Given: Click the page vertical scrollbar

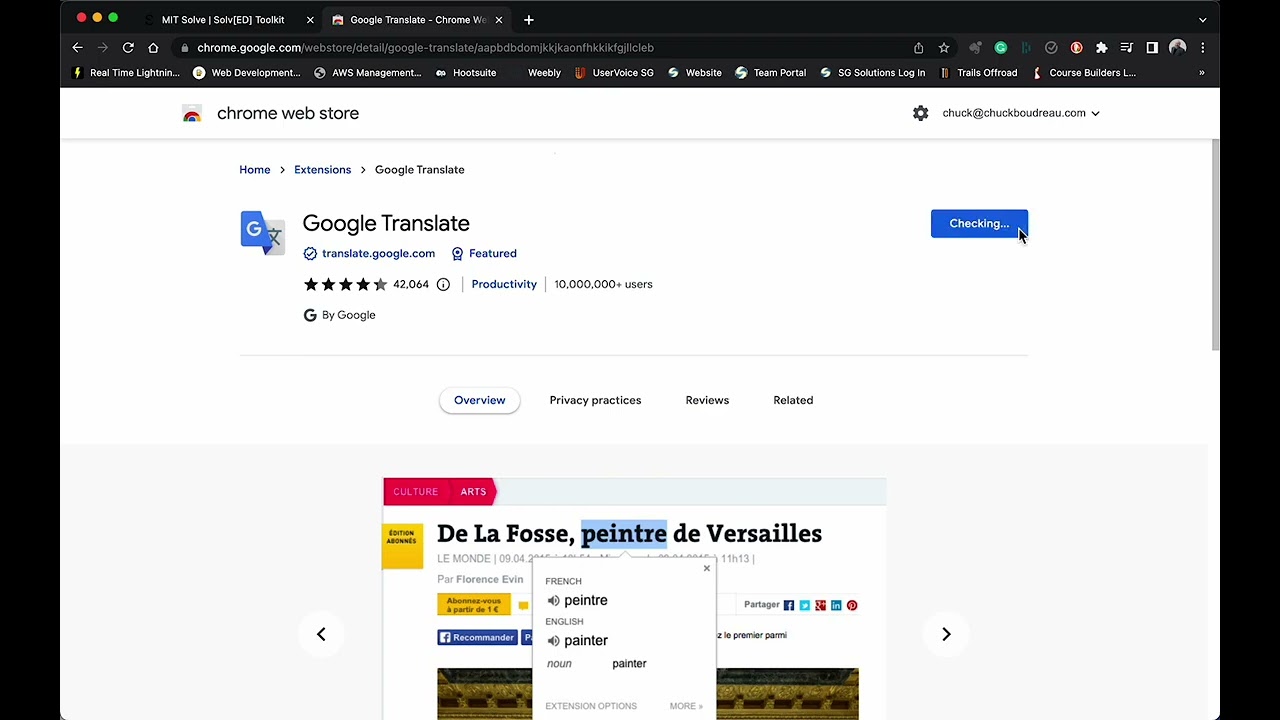Looking at the screenshot, I should [x=1215, y=245].
